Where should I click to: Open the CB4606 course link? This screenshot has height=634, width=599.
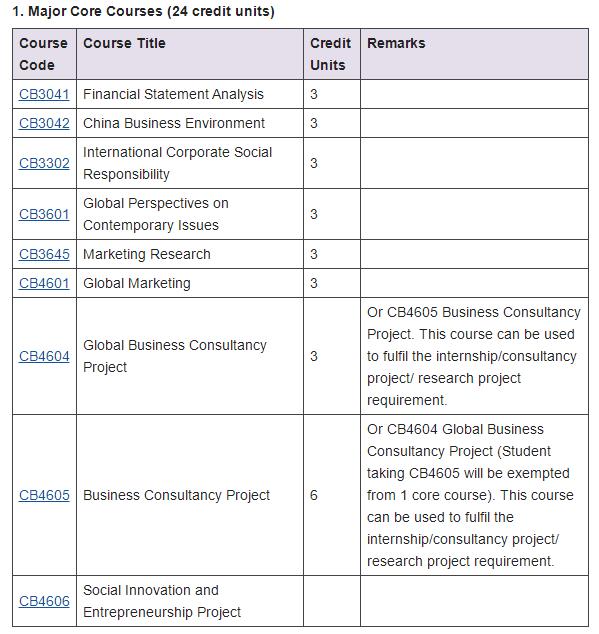(44, 602)
